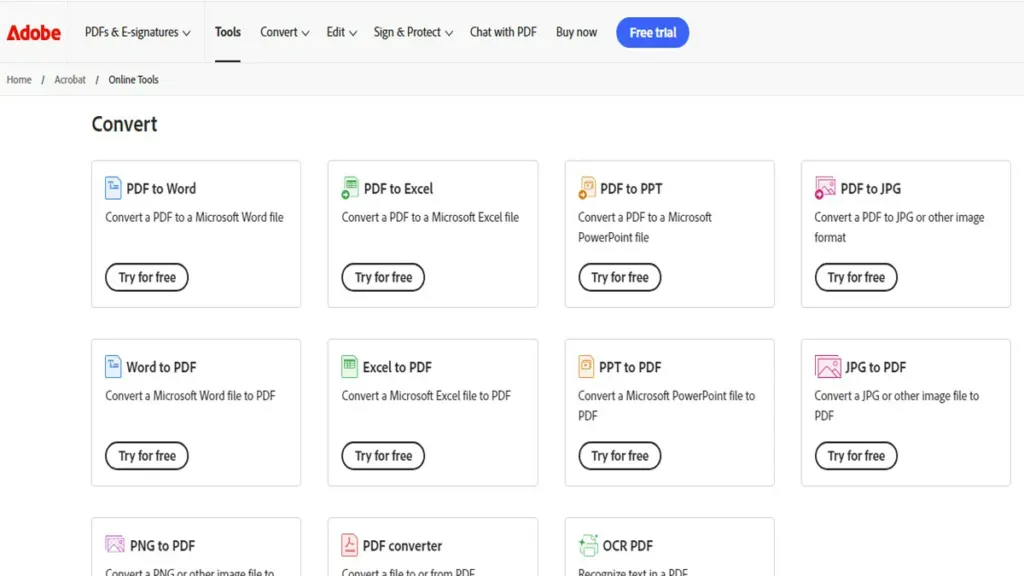Expand Sign & Protect dropdown
Viewport: 1024px width, 576px height.
tap(413, 32)
